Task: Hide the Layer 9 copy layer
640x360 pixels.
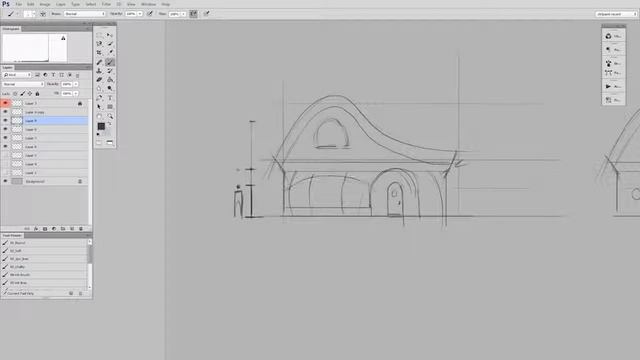Action: [5, 112]
